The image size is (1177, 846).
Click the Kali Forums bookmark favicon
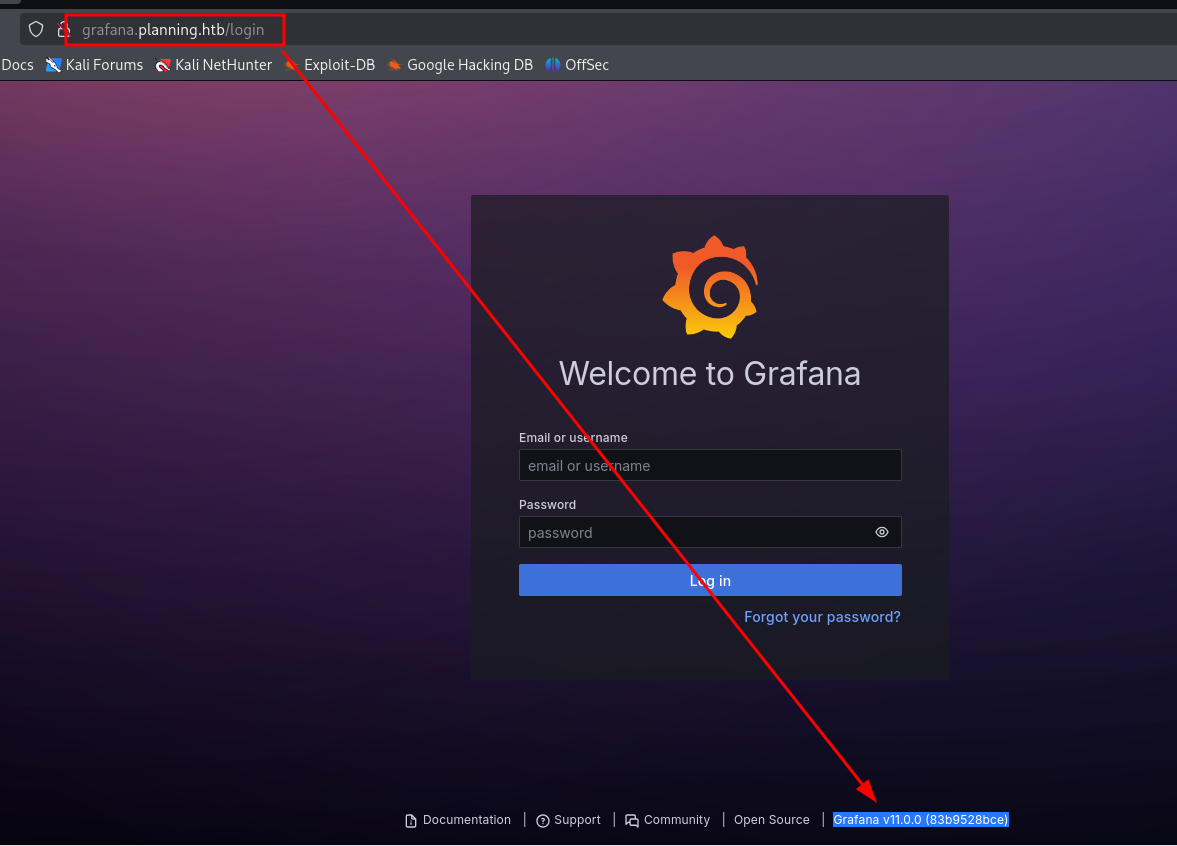pyautogui.click(x=53, y=65)
